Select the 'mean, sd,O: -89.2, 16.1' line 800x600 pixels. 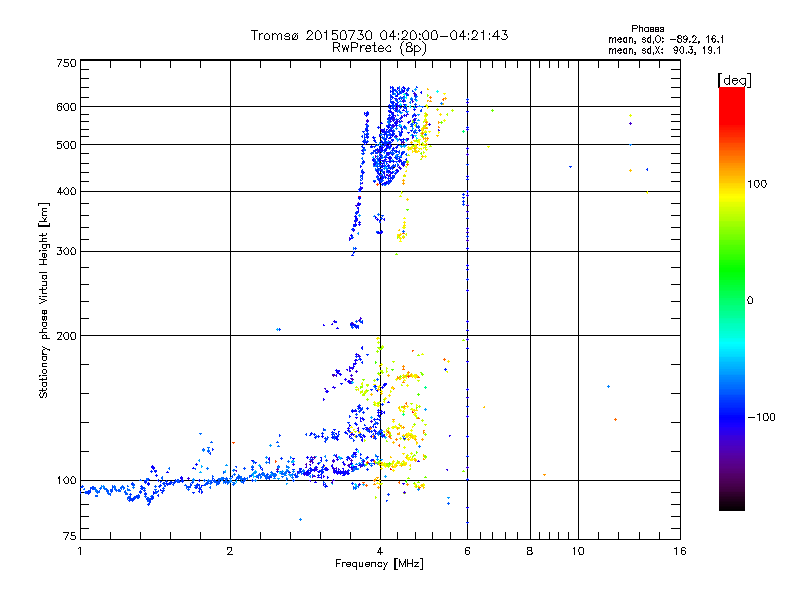(x=666, y=39)
